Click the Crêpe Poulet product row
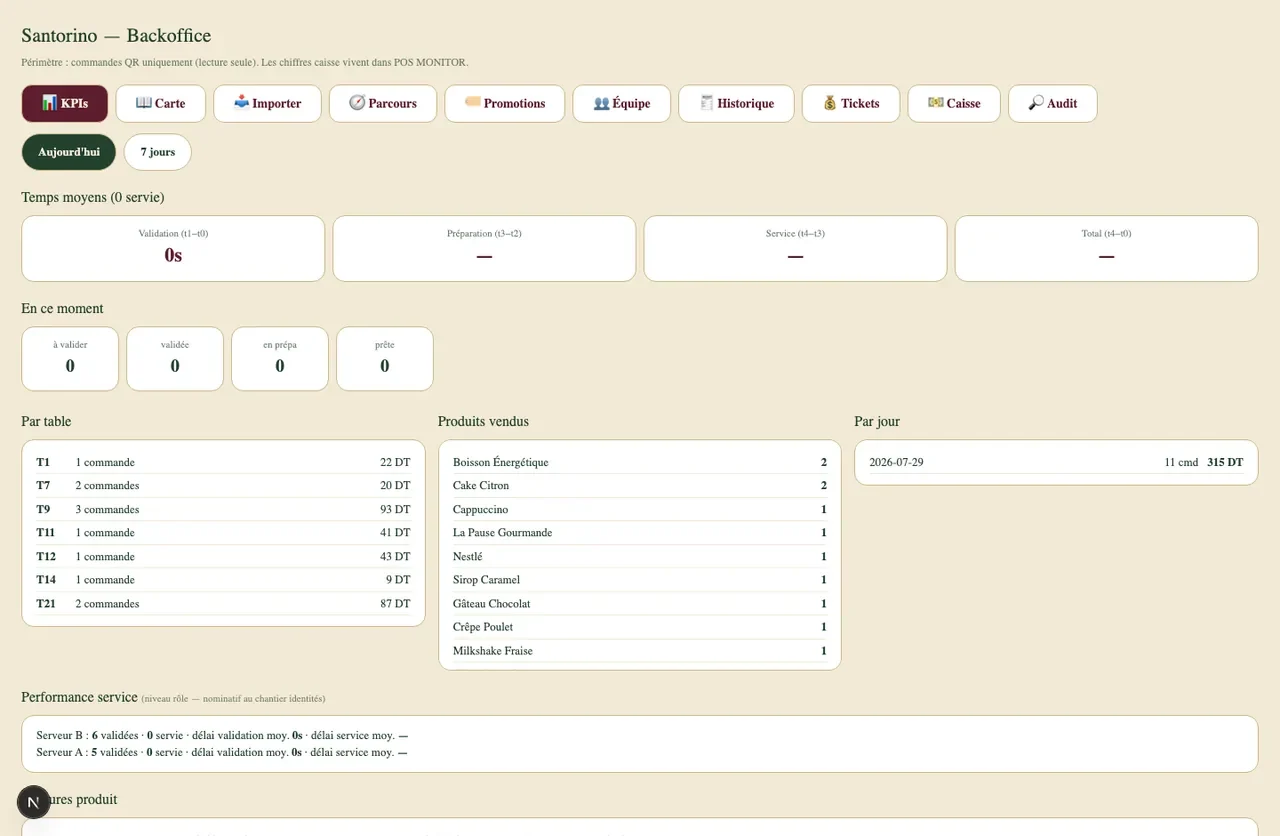This screenshot has width=1280, height=836. (x=640, y=626)
